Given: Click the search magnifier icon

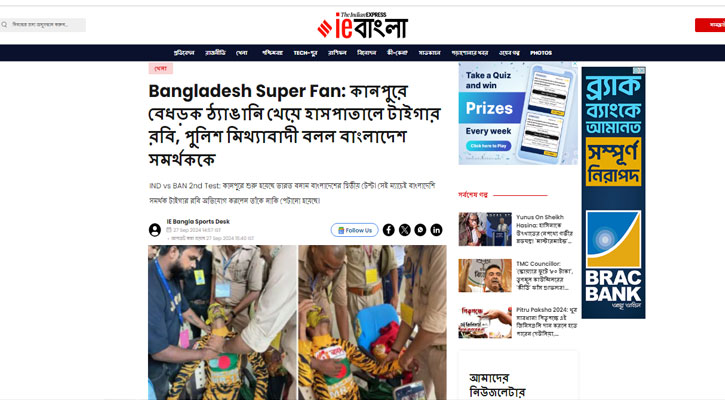Looking at the screenshot, I should 4,25.
